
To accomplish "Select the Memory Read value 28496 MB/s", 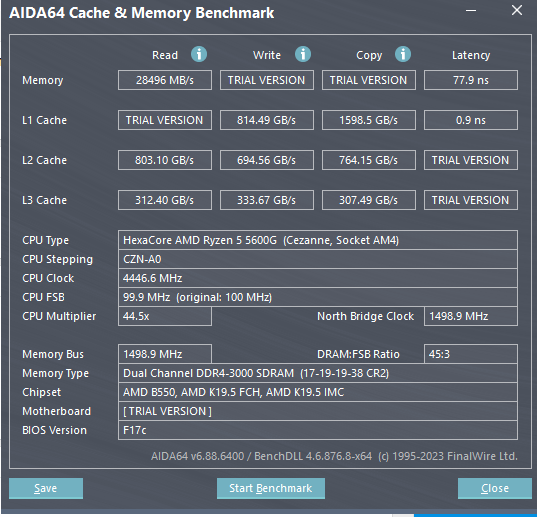I will (x=165, y=80).
